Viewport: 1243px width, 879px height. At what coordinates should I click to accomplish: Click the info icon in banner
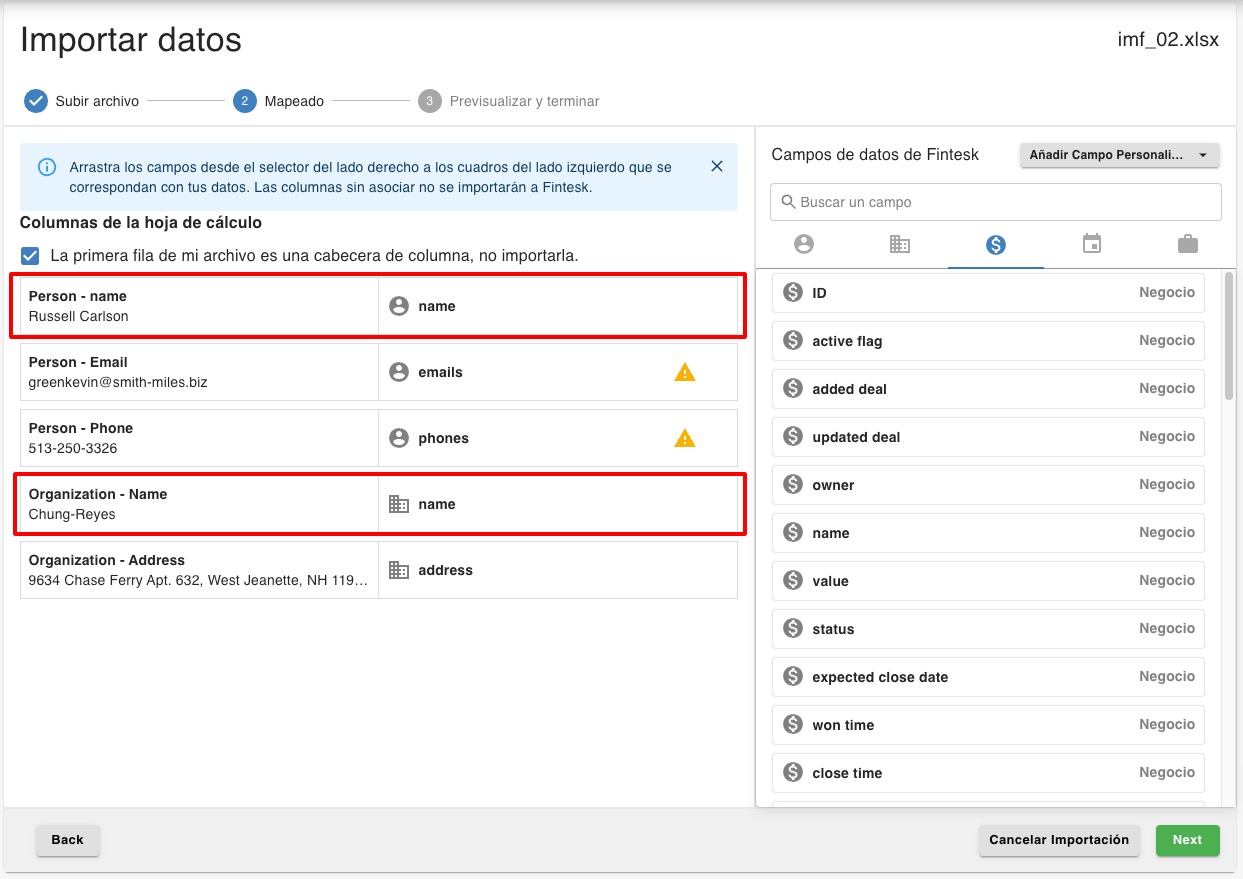click(46, 167)
